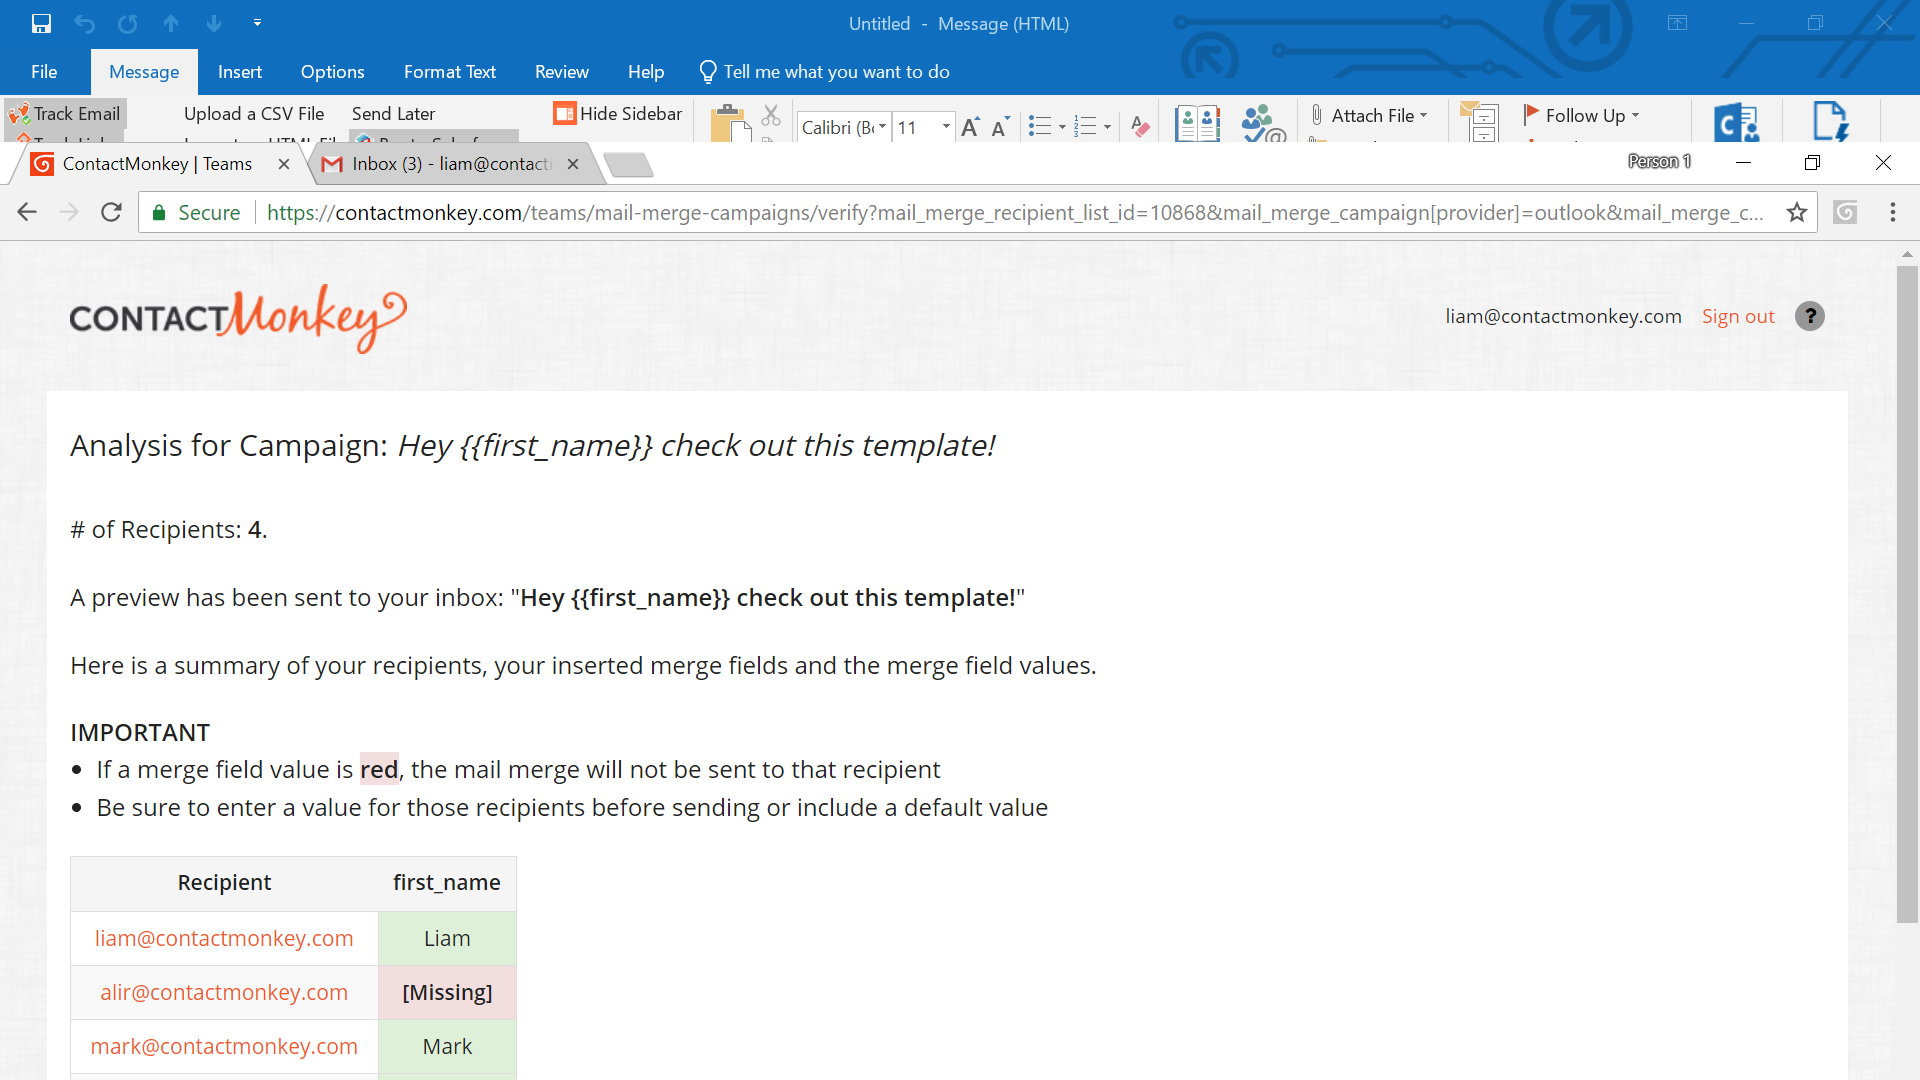Open the mark@contactmonkey.com recipient link

click(224, 1046)
